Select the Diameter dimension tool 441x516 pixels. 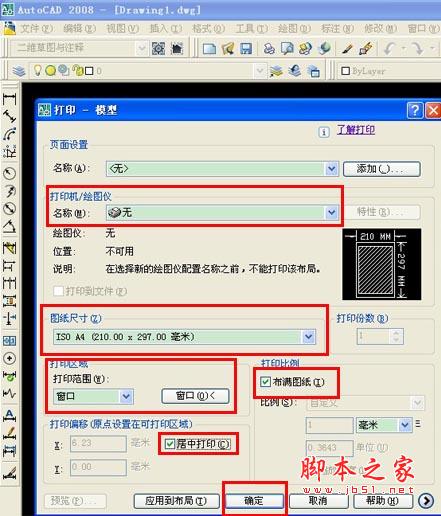[9, 209]
